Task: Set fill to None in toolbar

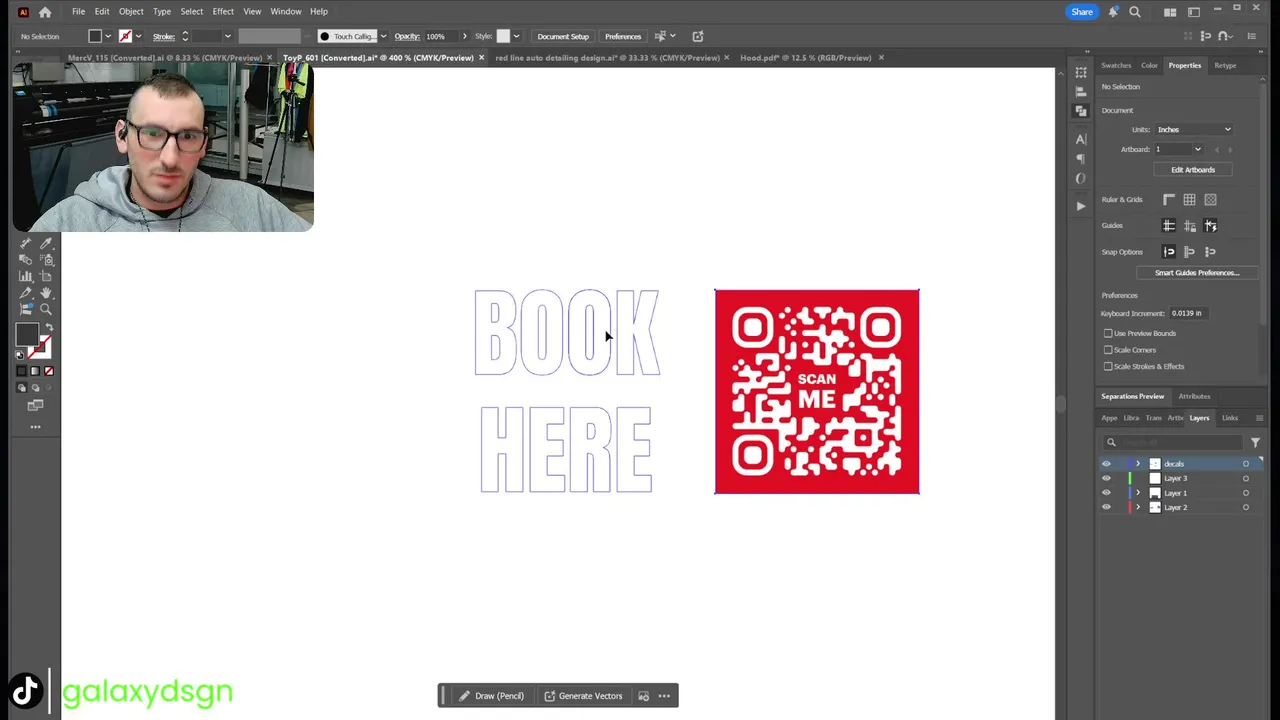Action: tap(48, 371)
